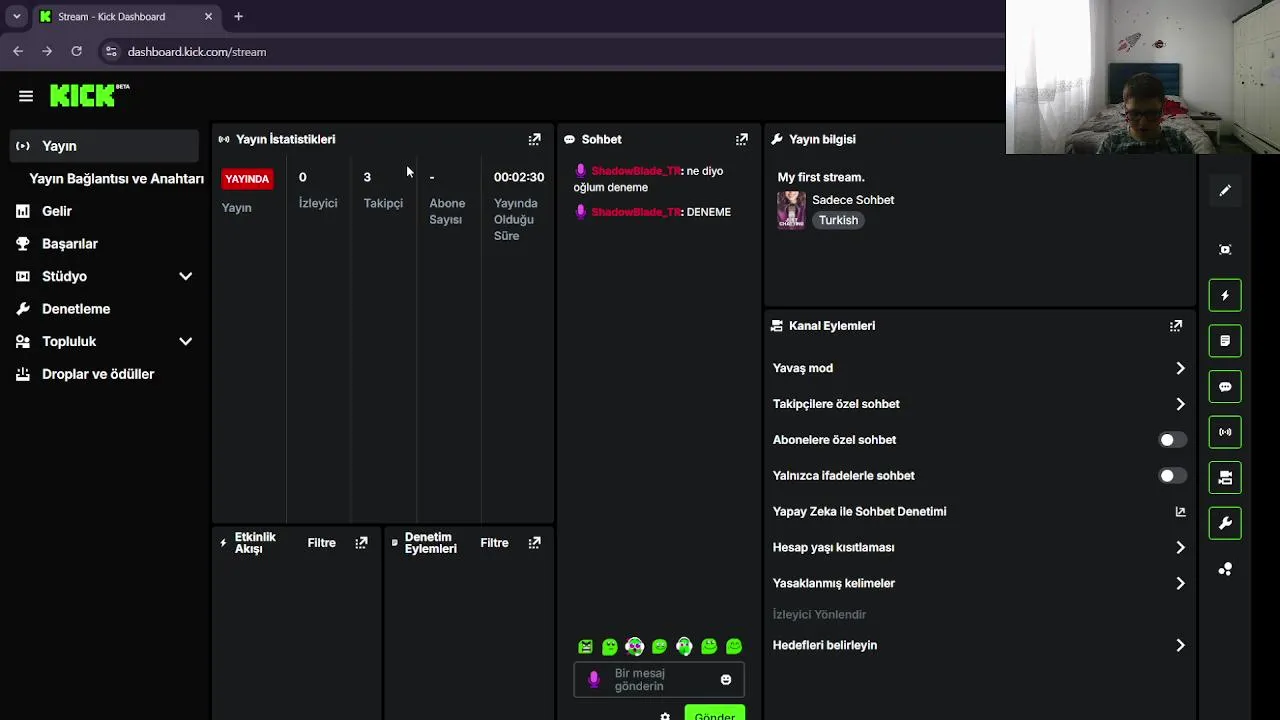The height and width of the screenshot is (720, 1280).
Task: Click ShadowBlade_TR in the DENEME message
Action: (636, 212)
